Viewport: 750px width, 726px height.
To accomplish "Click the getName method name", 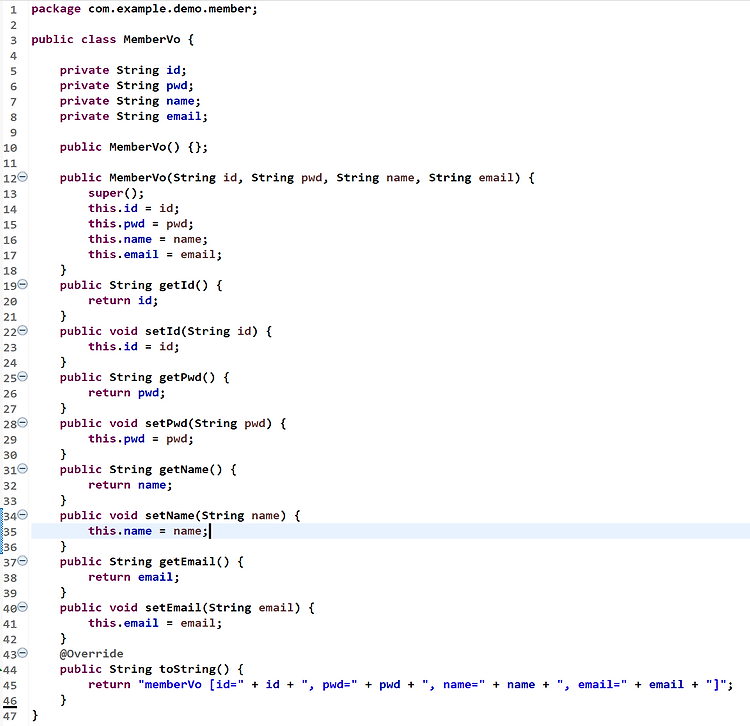I will (184, 470).
